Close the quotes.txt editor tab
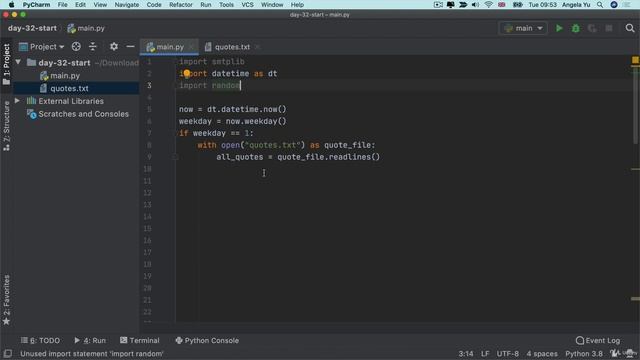The width and height of the screenshot is (640, 360). point(257,47)
